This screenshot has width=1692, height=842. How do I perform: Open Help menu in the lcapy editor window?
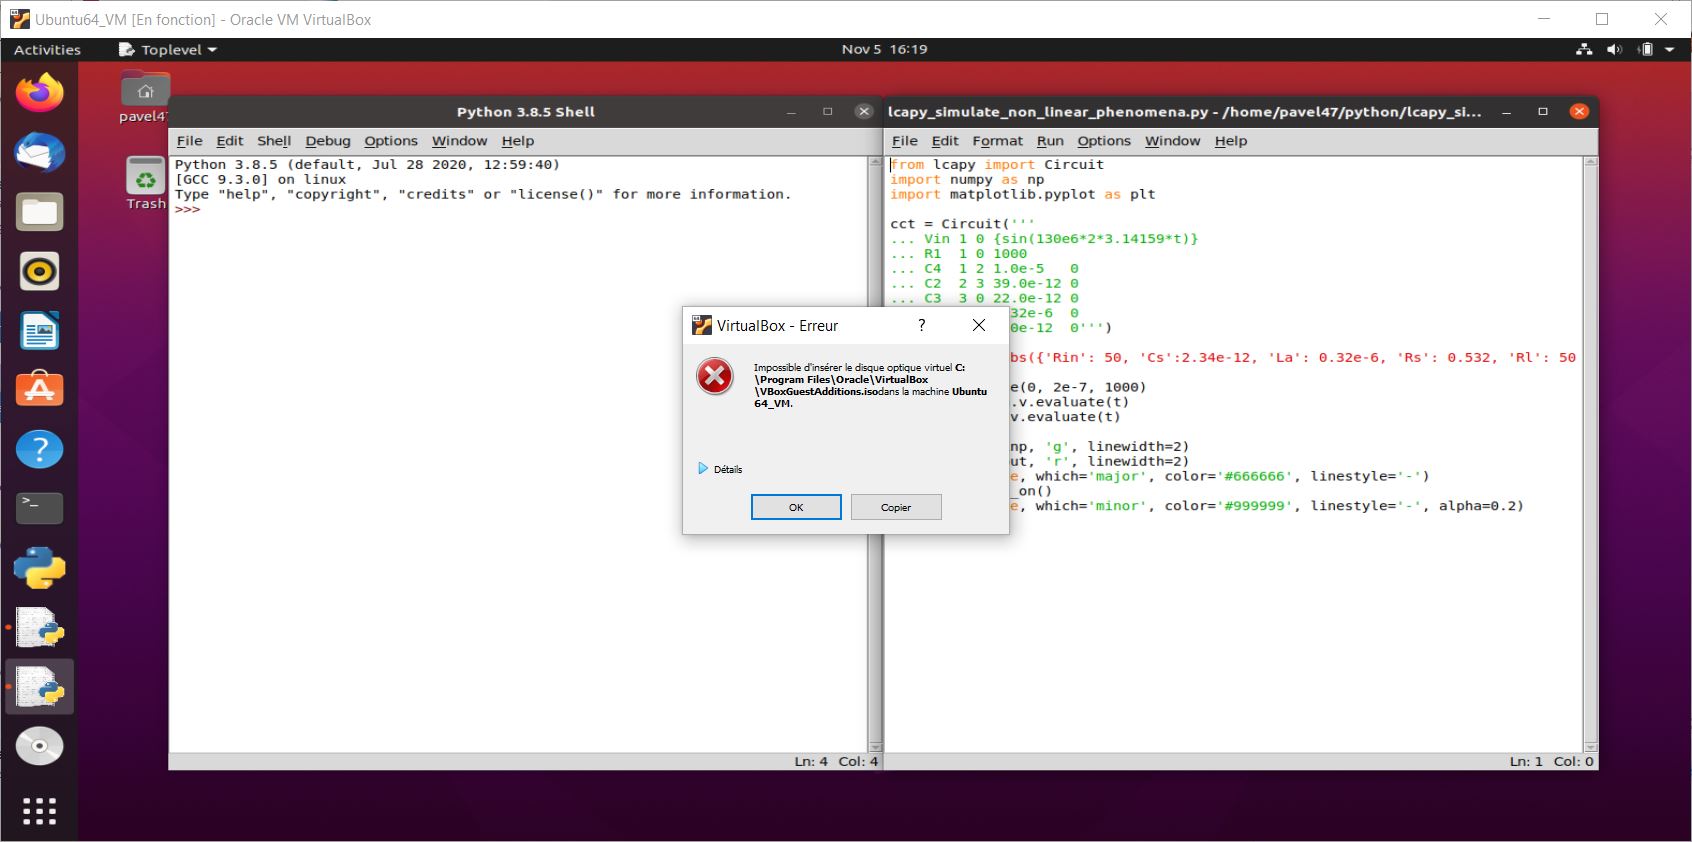tap(1231, 141)
